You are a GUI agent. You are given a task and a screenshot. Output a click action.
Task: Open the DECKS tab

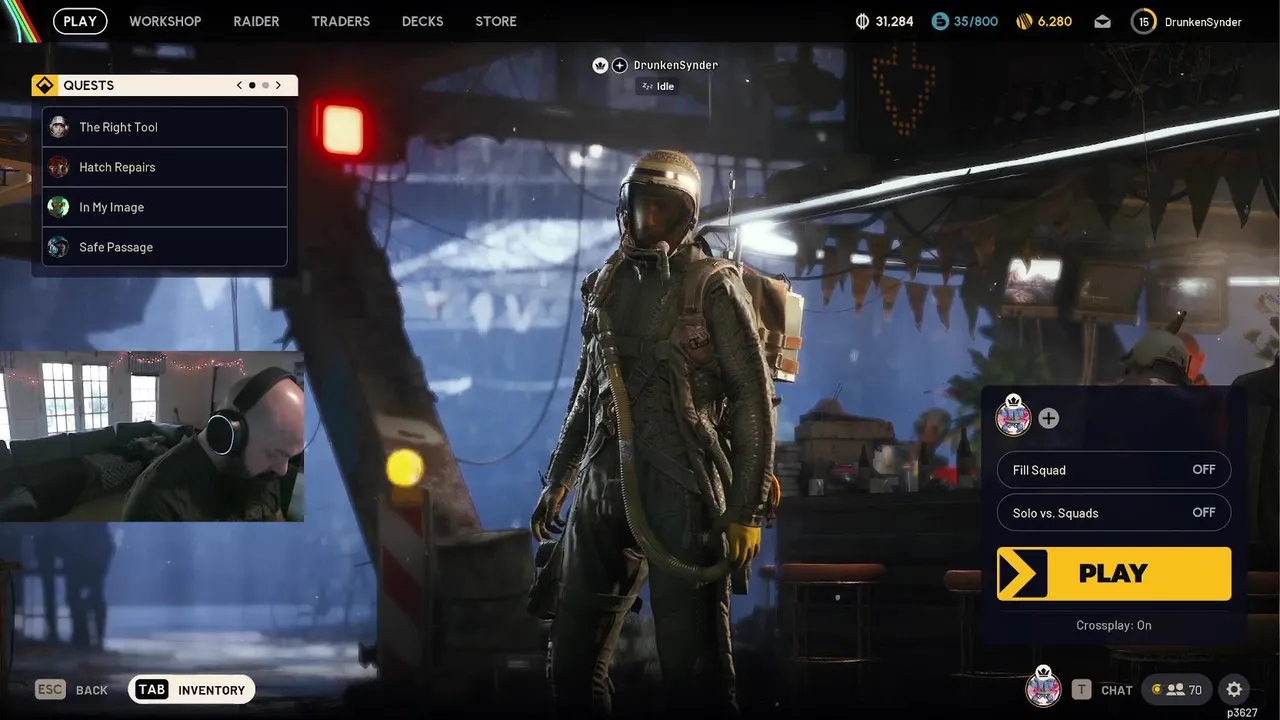(x=422, y=21)
